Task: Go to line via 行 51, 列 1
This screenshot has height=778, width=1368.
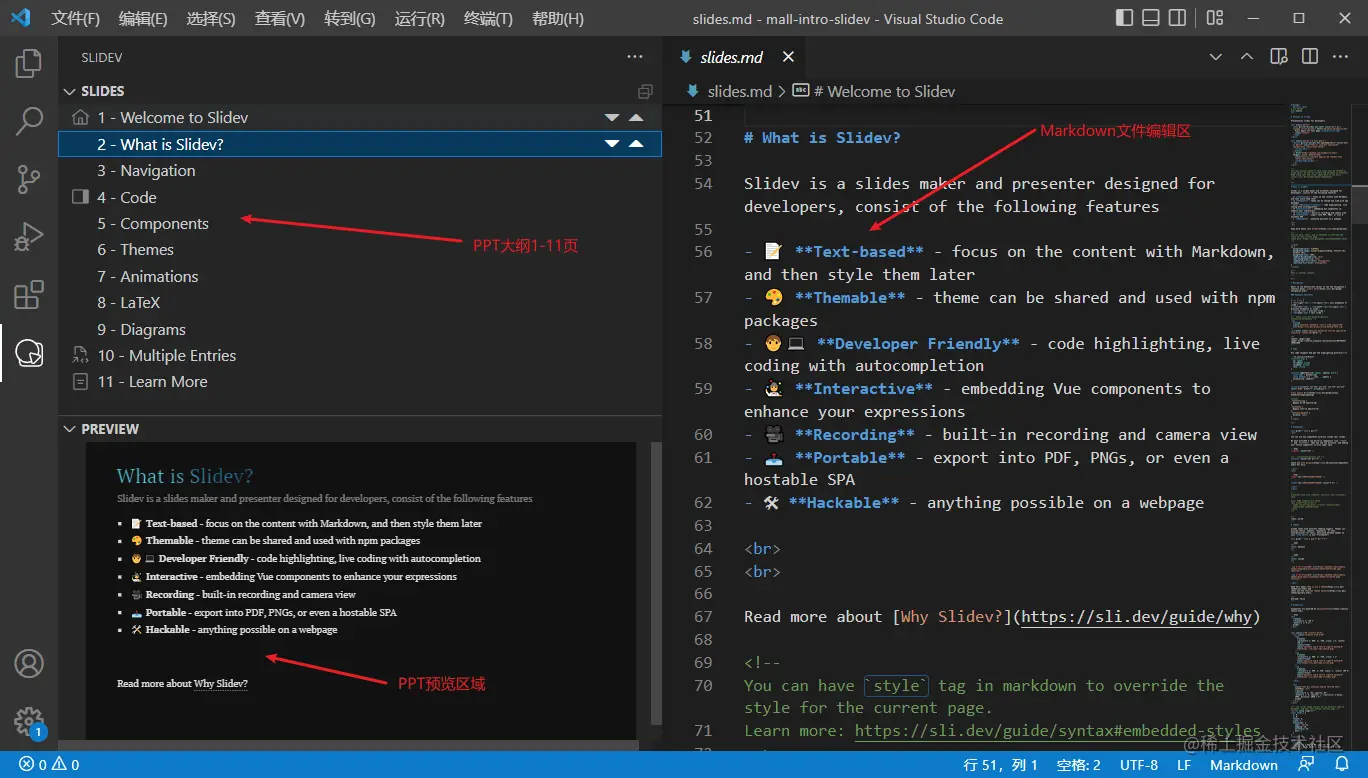Action: pyautogui.click(x=1001, y=765)
